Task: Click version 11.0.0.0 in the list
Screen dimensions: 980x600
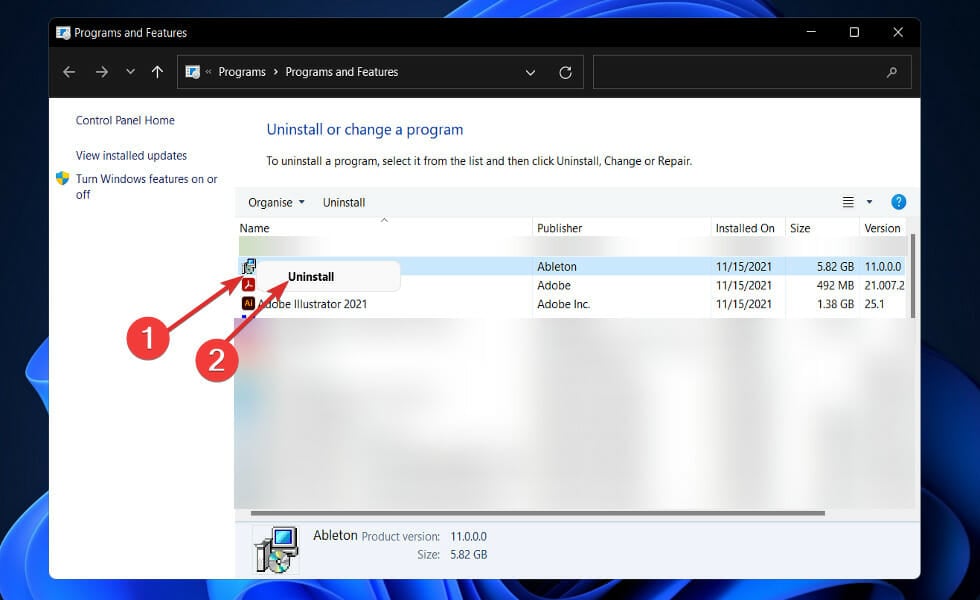Action: coord(883,267)
